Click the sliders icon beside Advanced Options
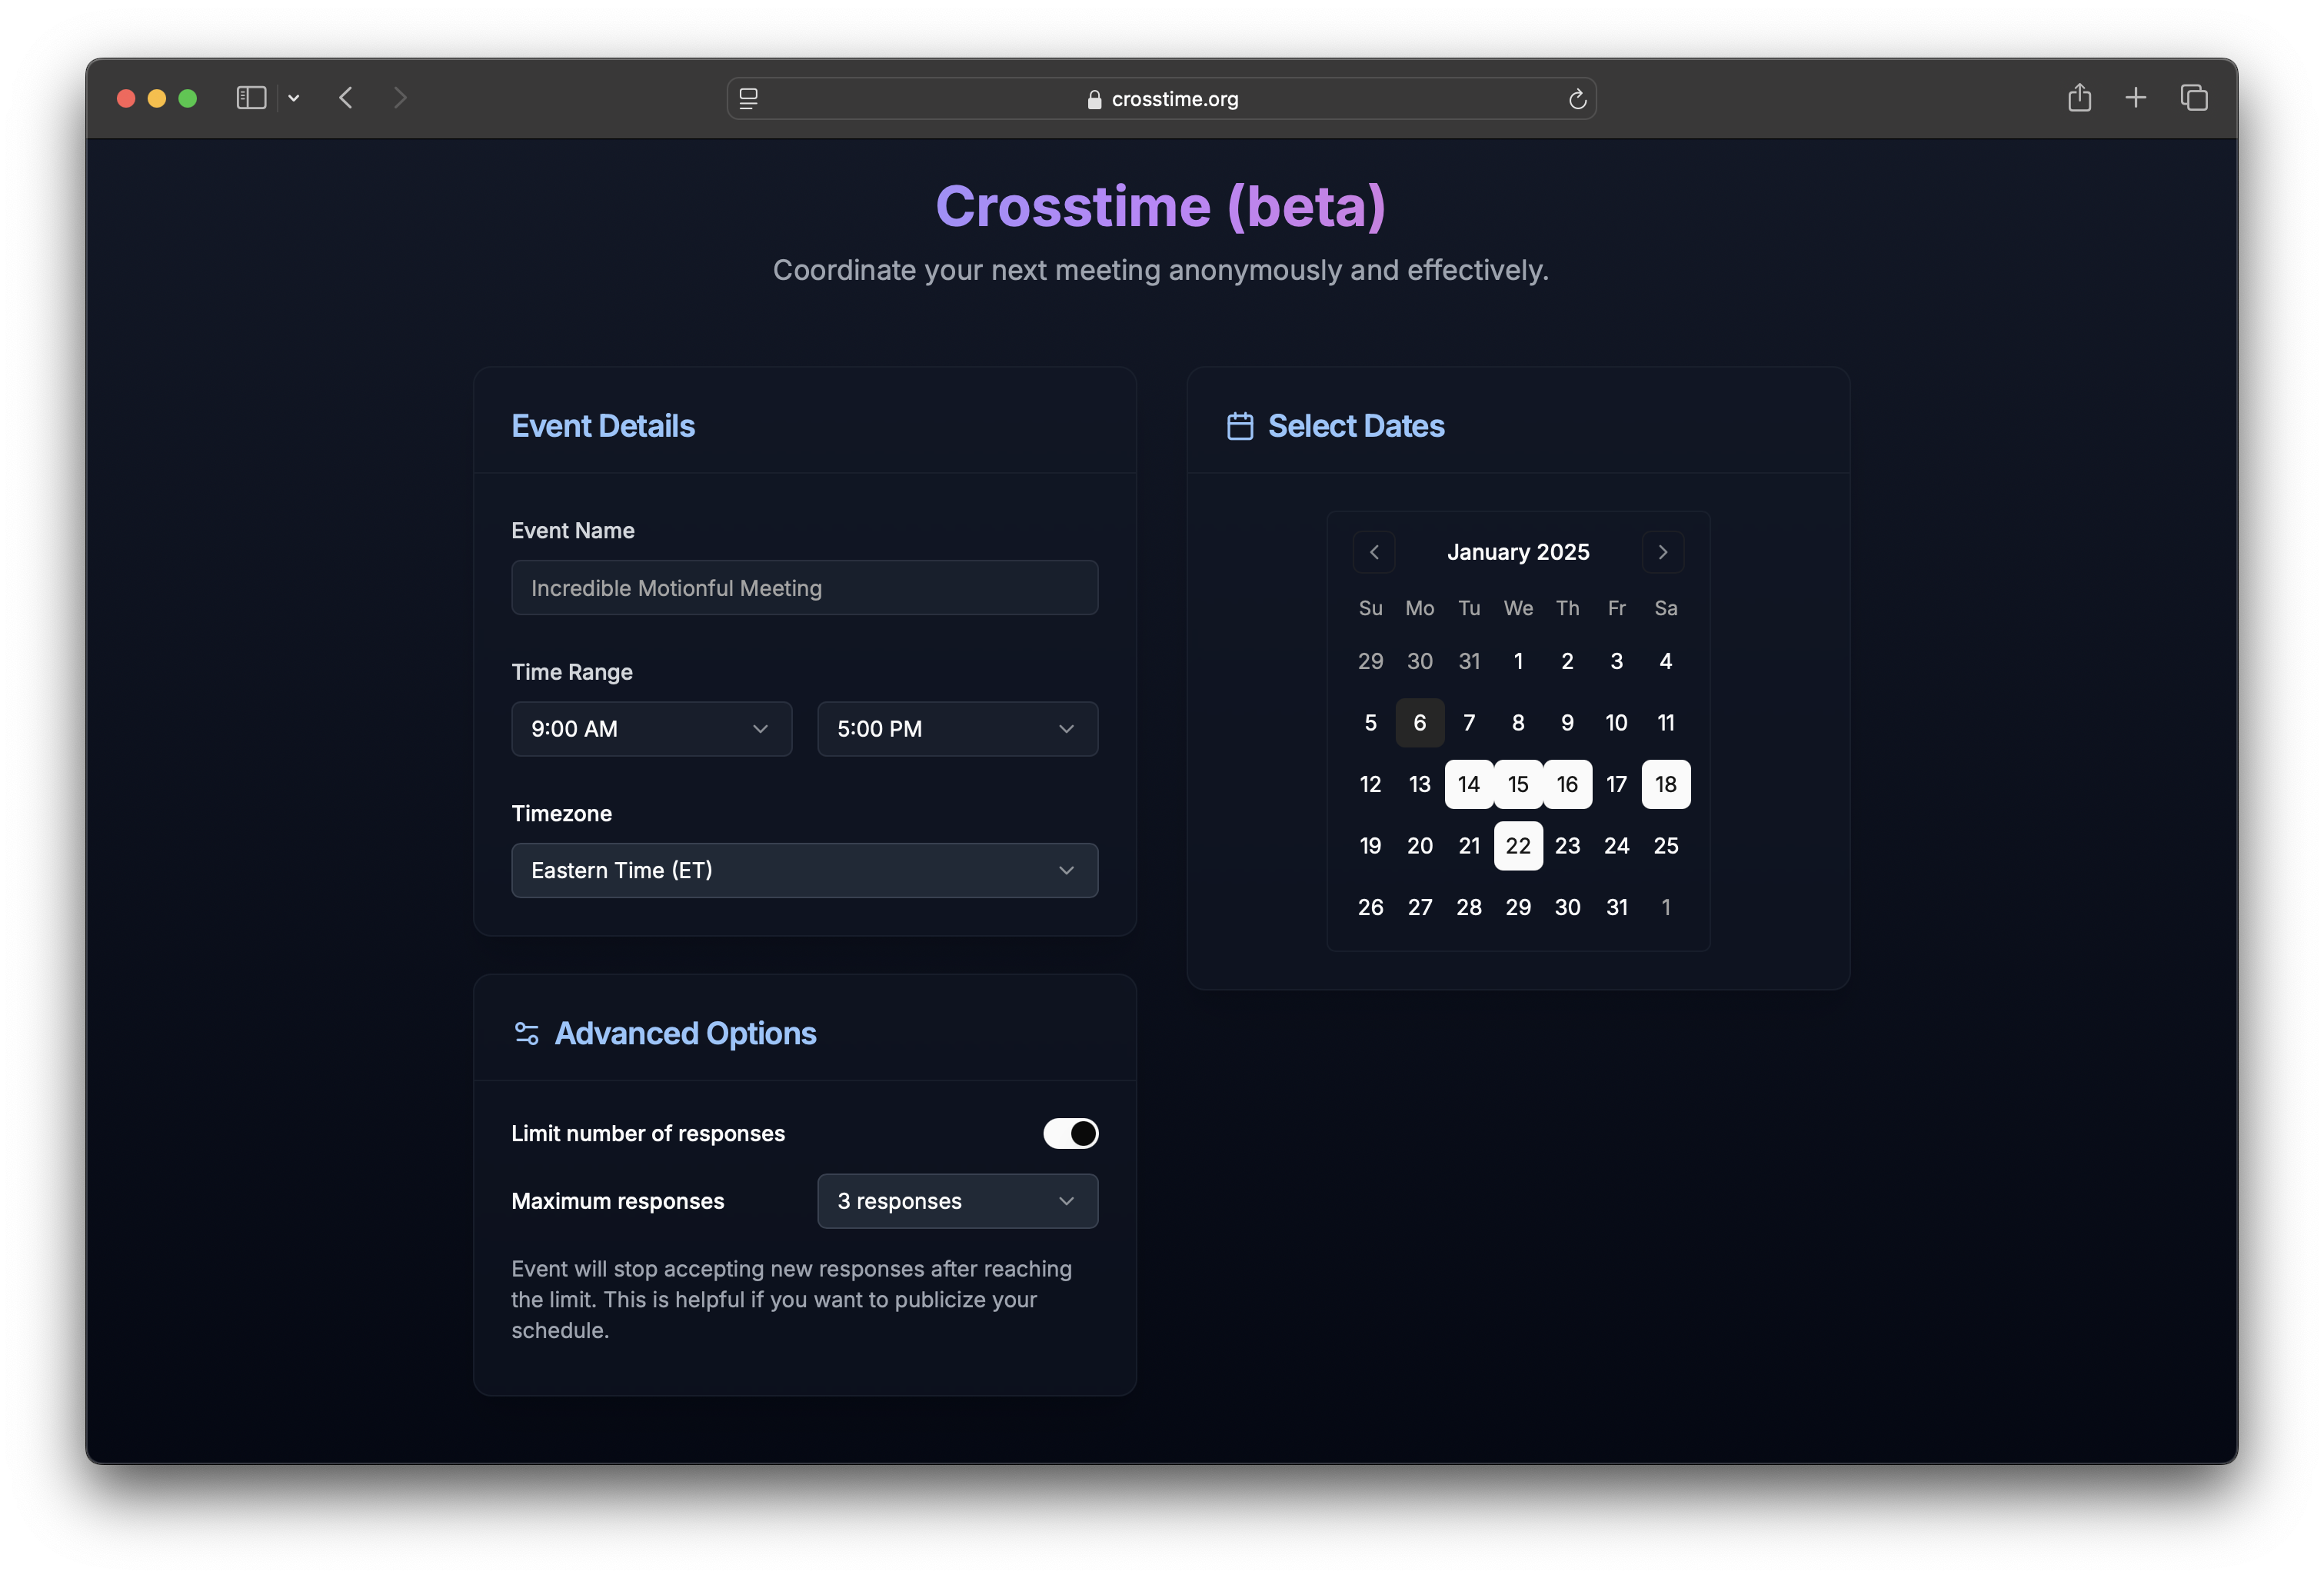This screenshot has height=1578, width=2324. click(526, 1033)
